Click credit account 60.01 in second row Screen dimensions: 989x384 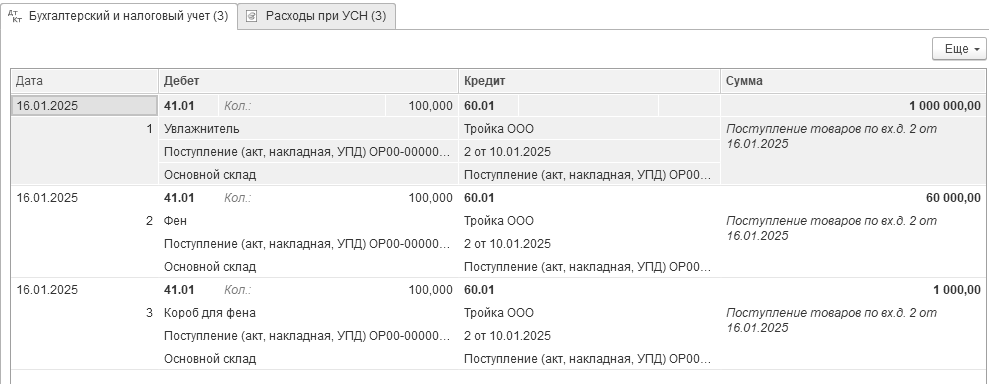pos(479,198)
